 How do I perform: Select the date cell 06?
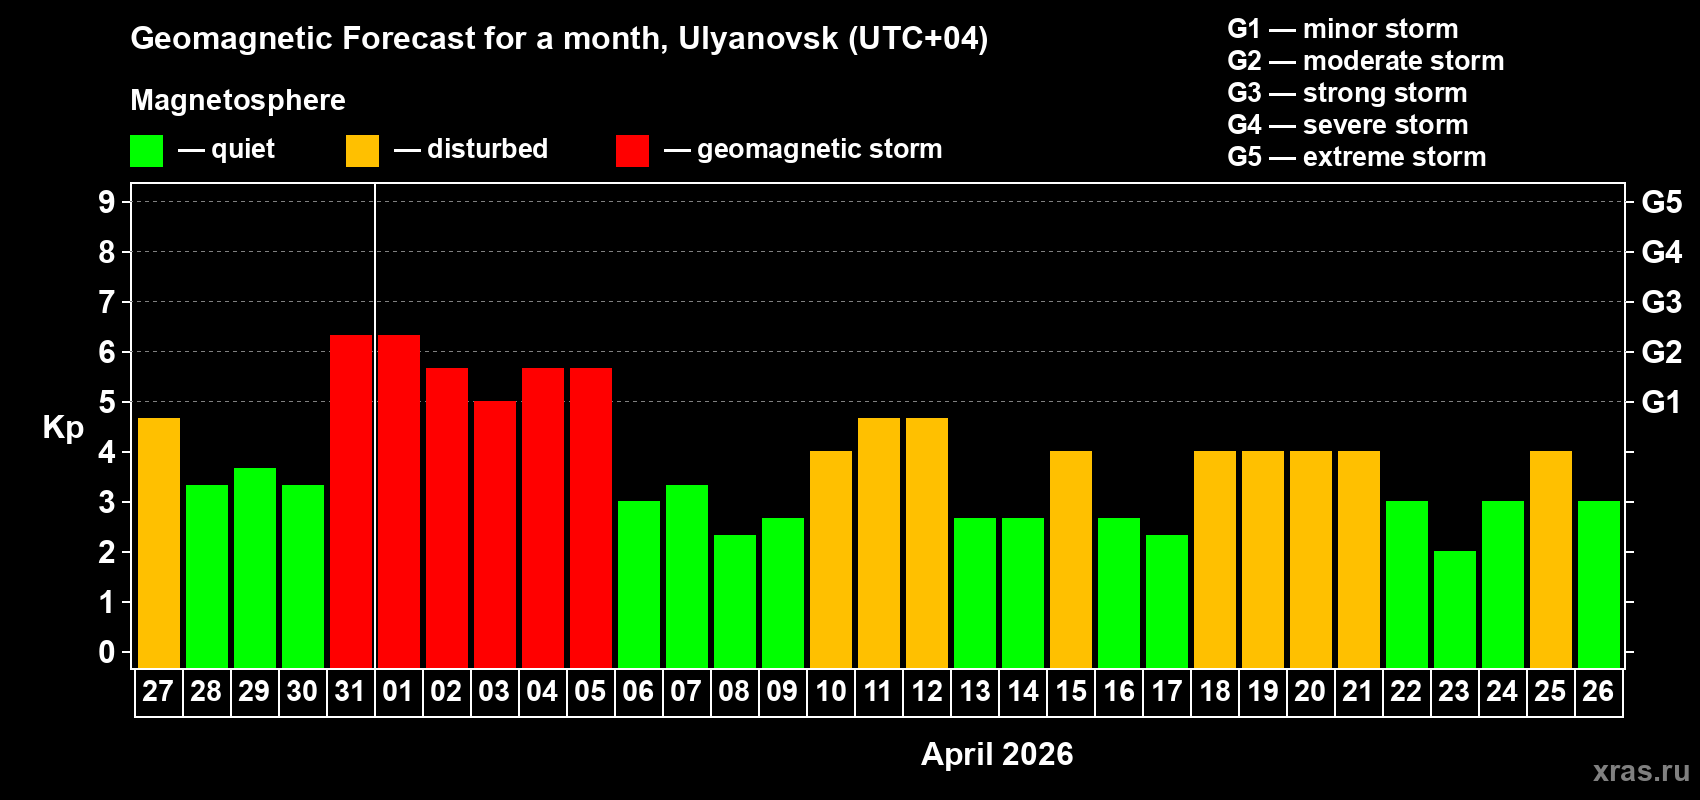click(x=638, y=692)
